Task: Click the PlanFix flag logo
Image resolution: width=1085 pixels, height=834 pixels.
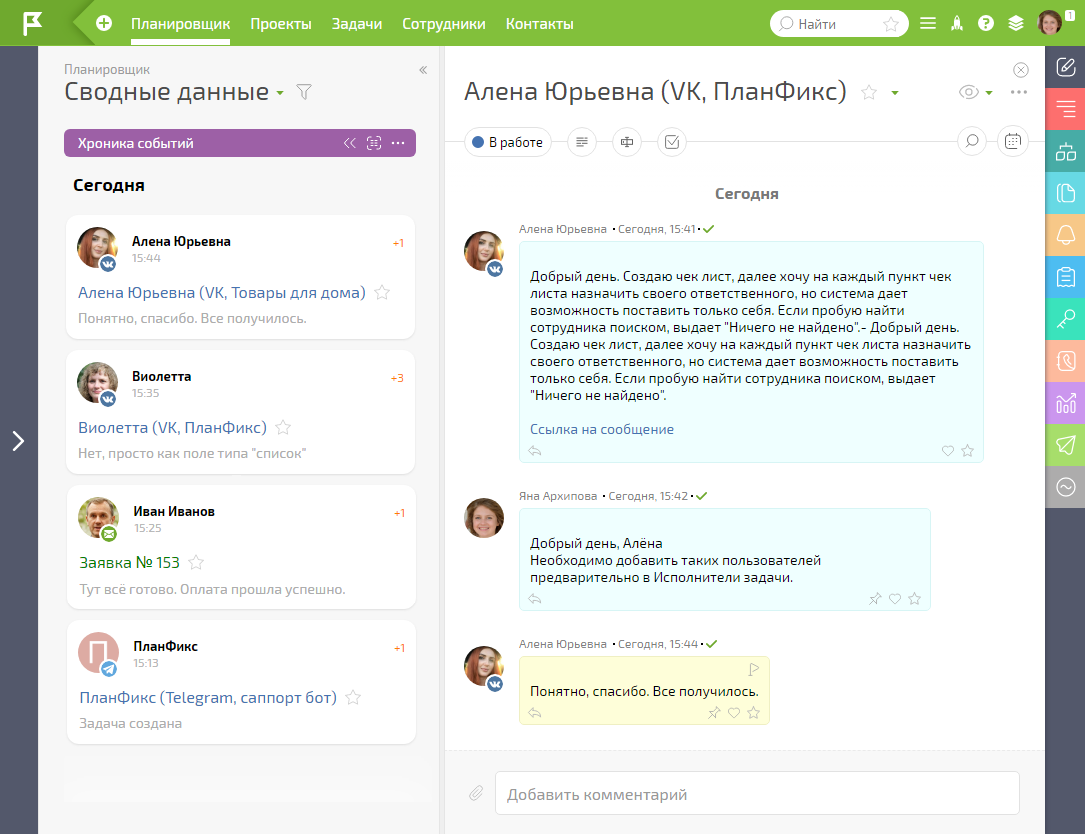Action: click(x=32, y=23)
